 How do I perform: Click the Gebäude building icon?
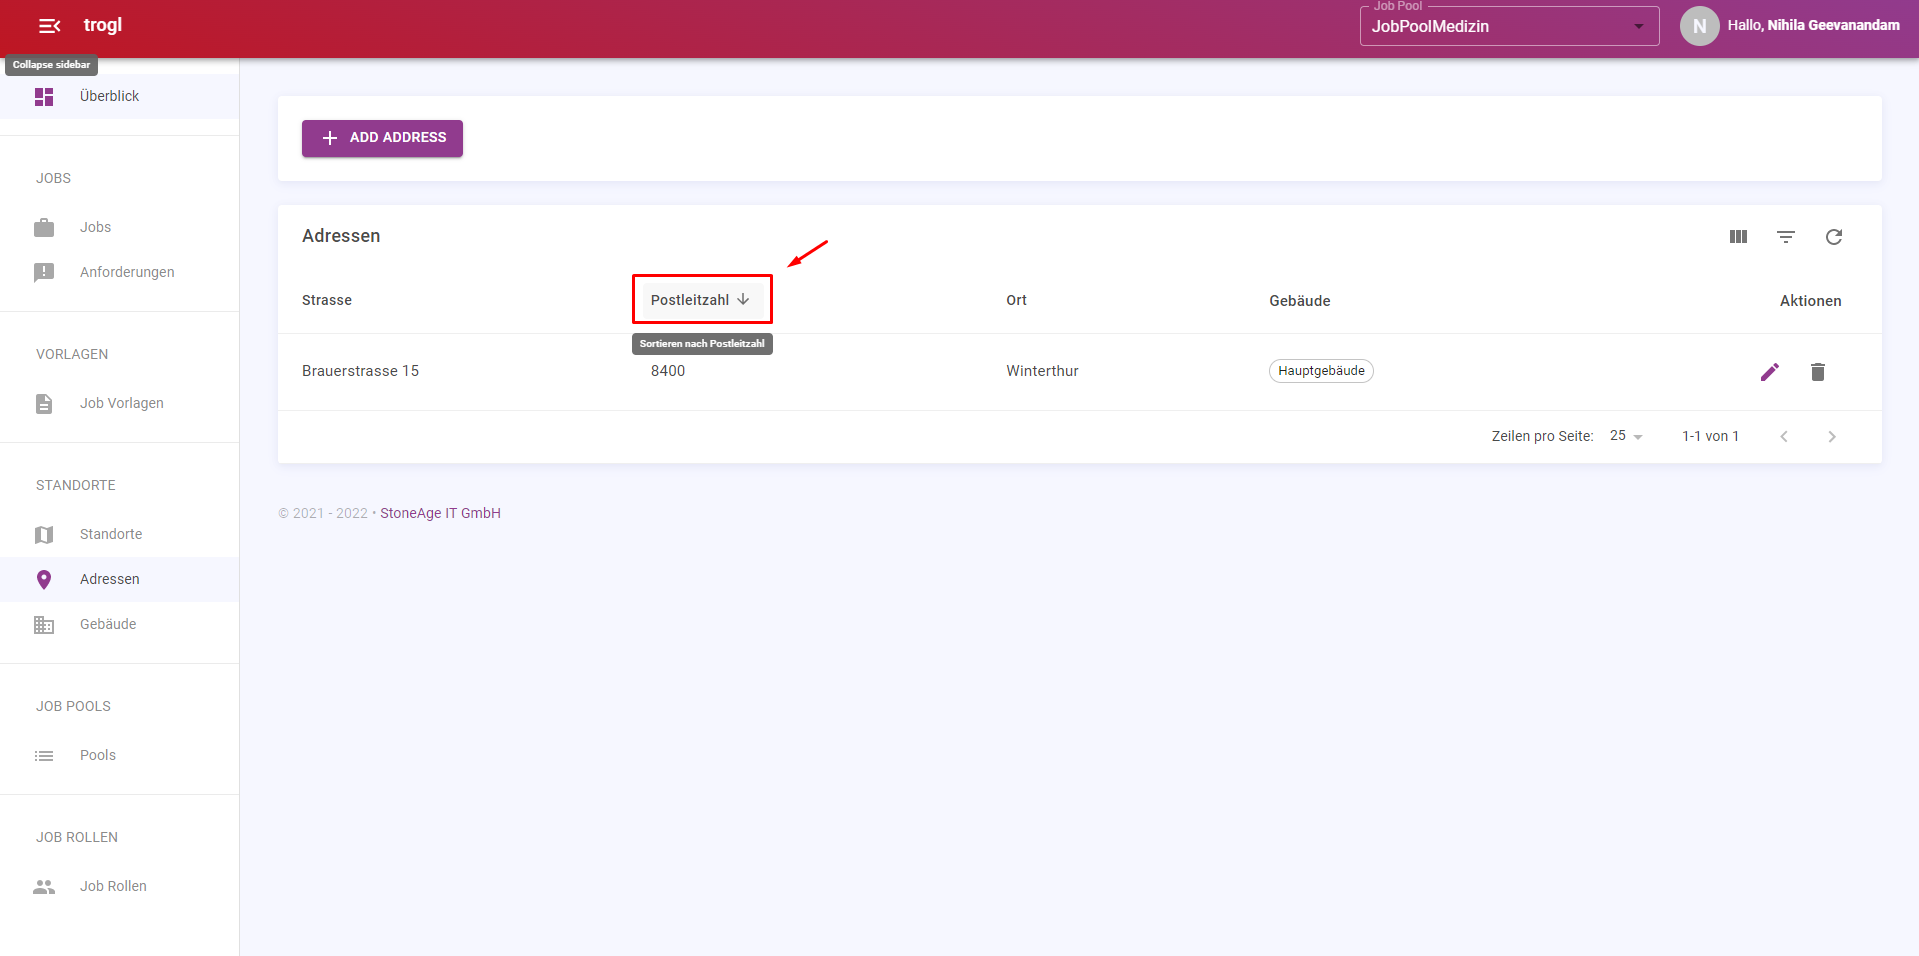44,625
